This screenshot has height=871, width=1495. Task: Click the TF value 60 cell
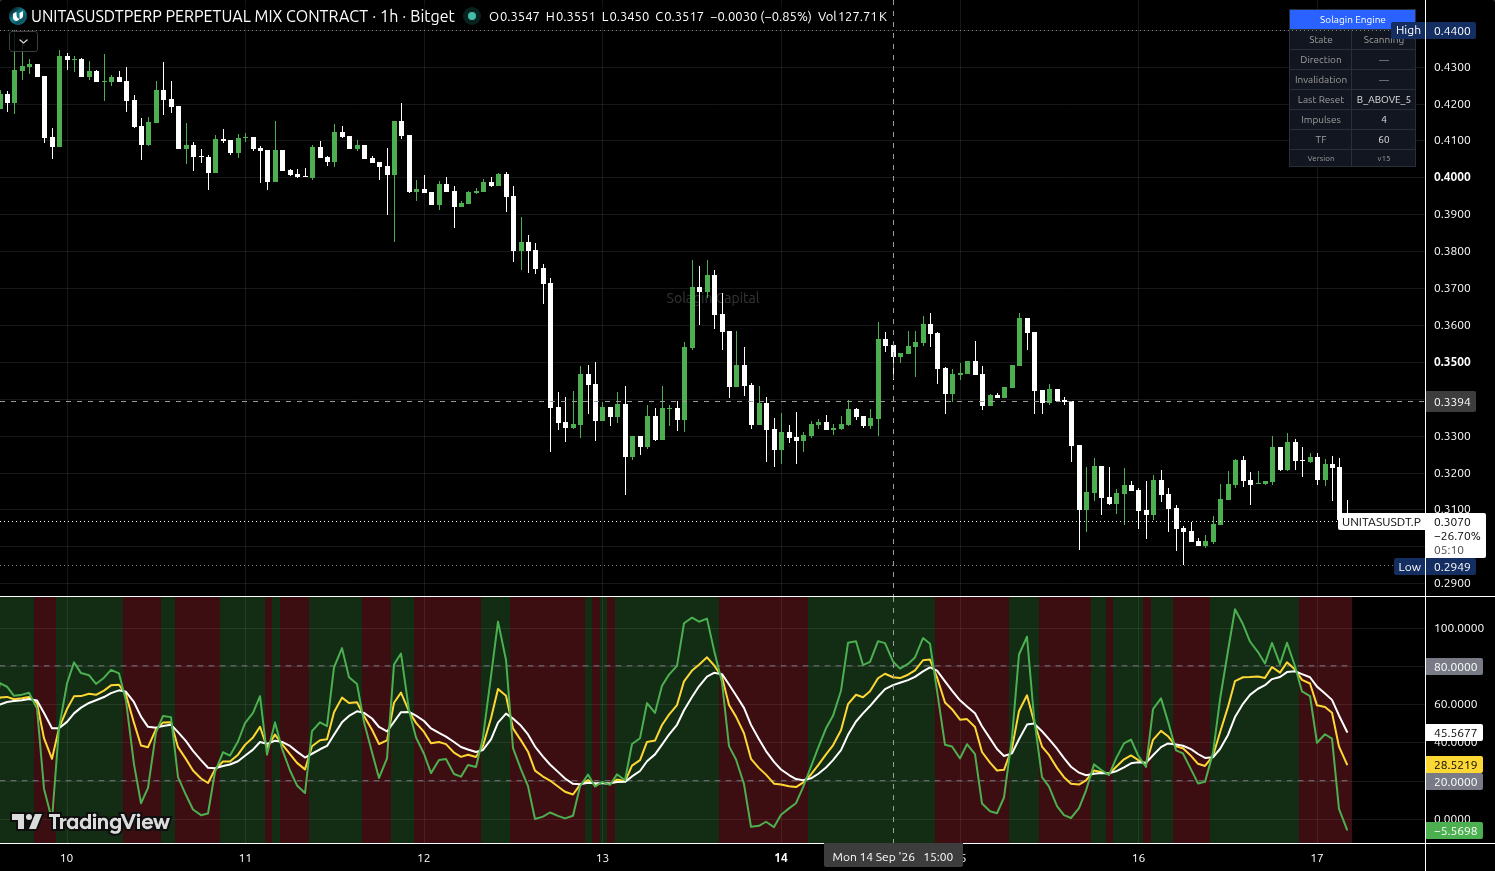pos(1383,140)
